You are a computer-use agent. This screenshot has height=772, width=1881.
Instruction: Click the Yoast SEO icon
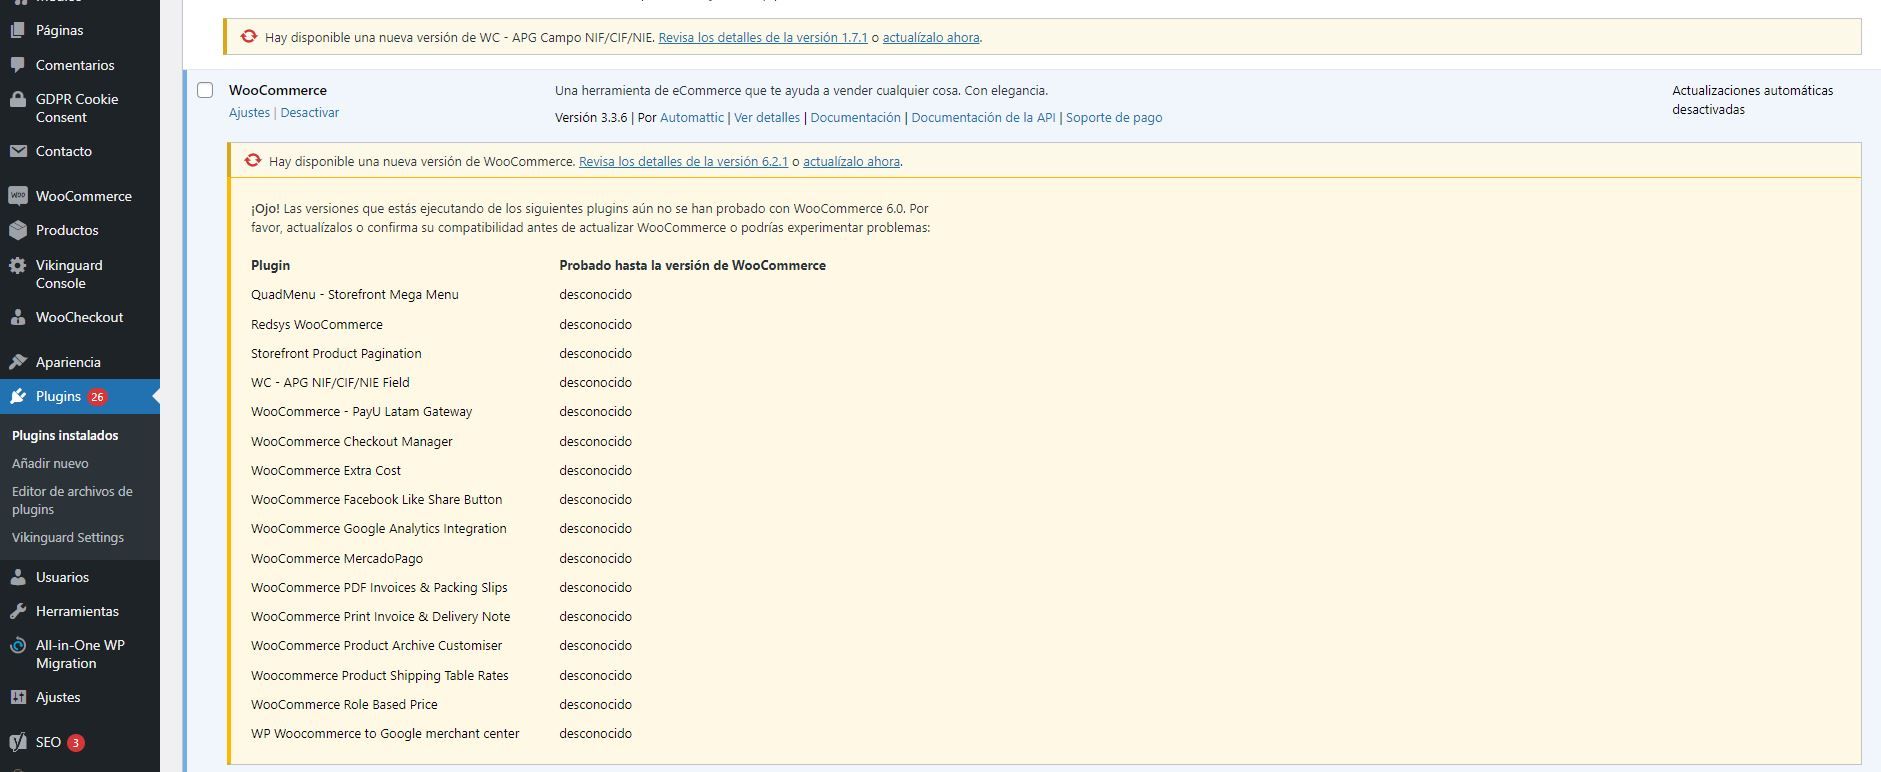[x=18, y=742]
